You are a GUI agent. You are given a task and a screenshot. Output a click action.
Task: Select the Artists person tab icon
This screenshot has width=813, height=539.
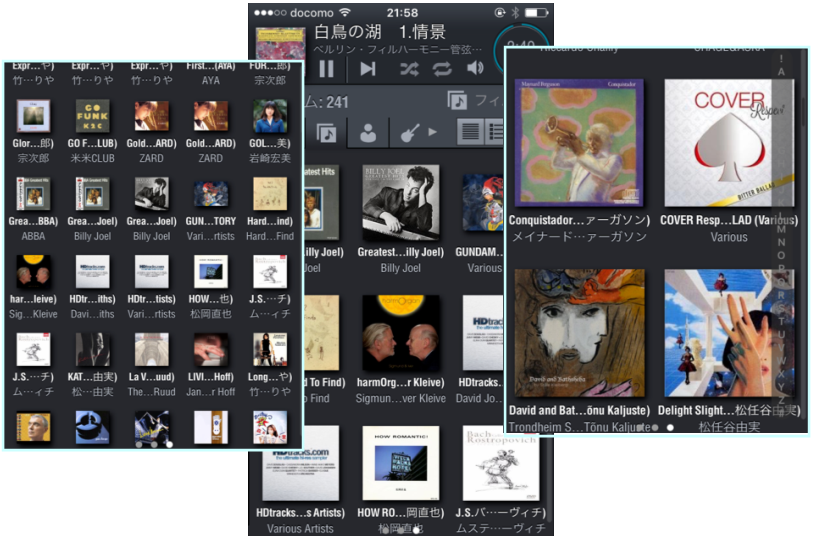point(368,133)
